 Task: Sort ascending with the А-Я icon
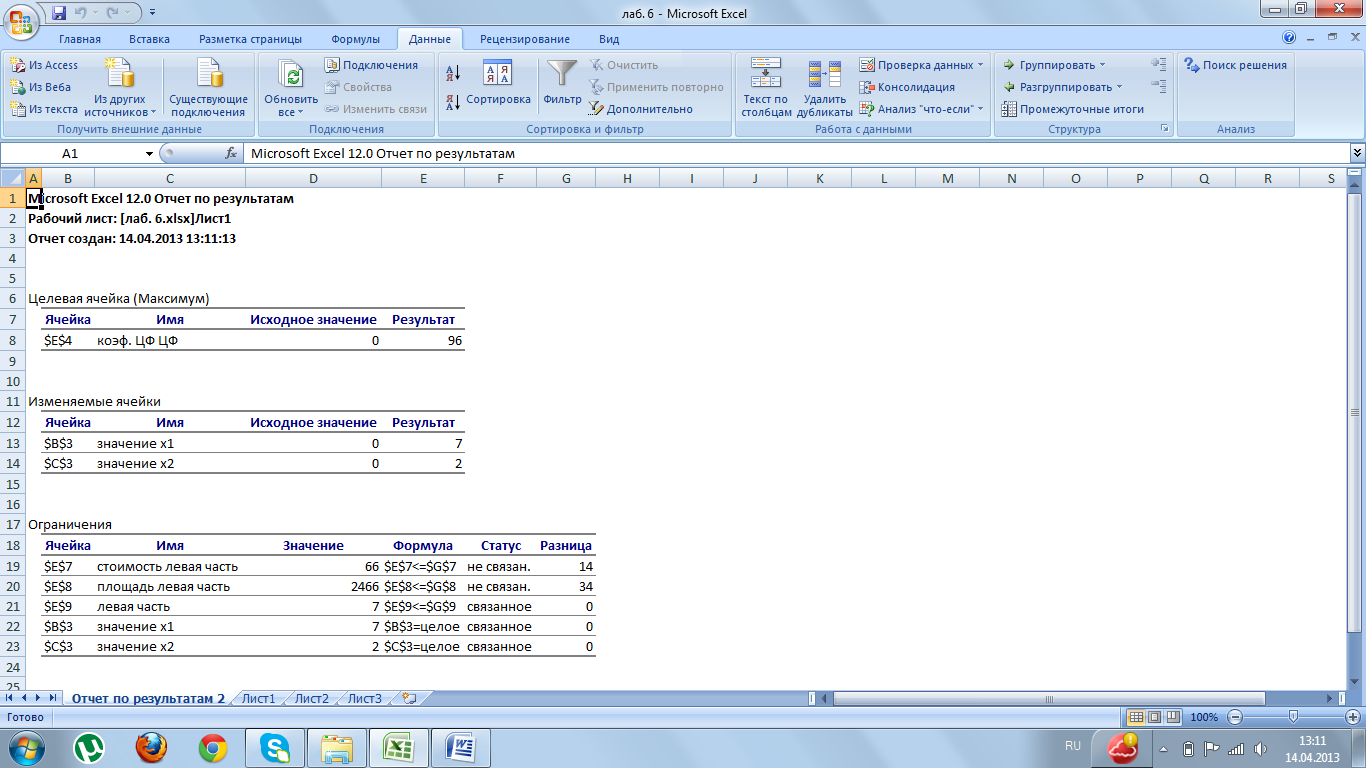point(452,73)
